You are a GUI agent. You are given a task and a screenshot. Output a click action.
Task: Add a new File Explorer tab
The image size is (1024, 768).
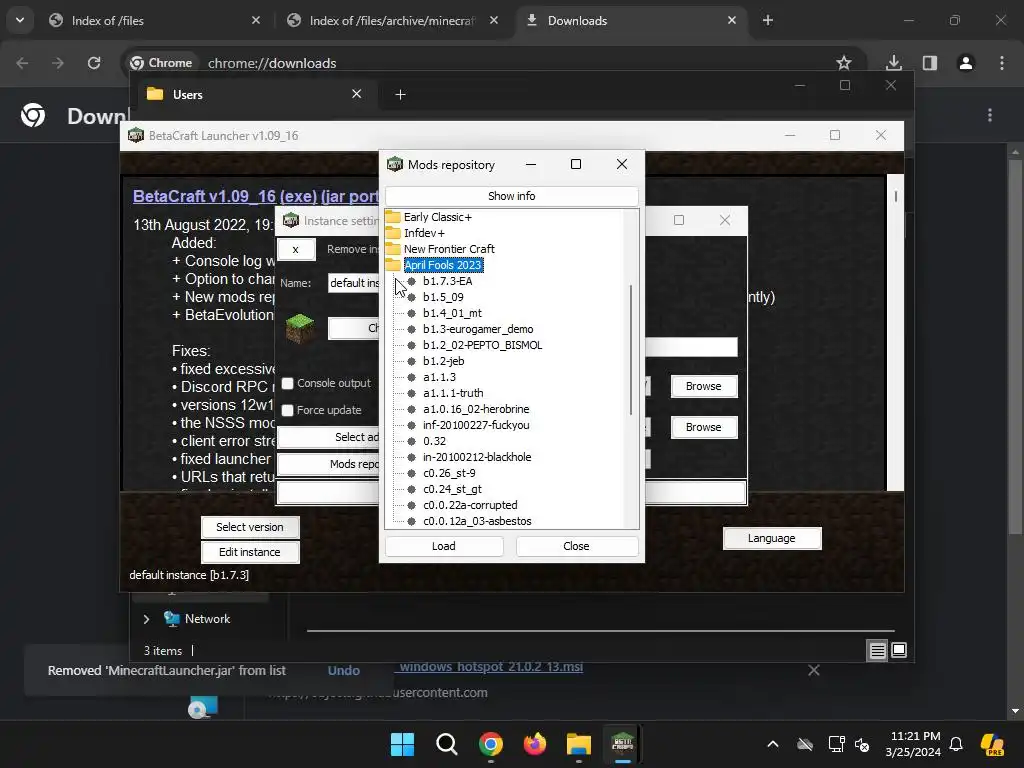click(400, 95)
